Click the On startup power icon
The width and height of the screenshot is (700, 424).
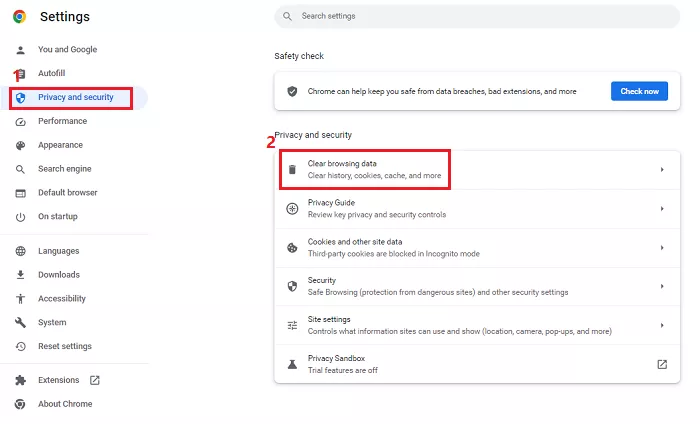tap(21, 217)
